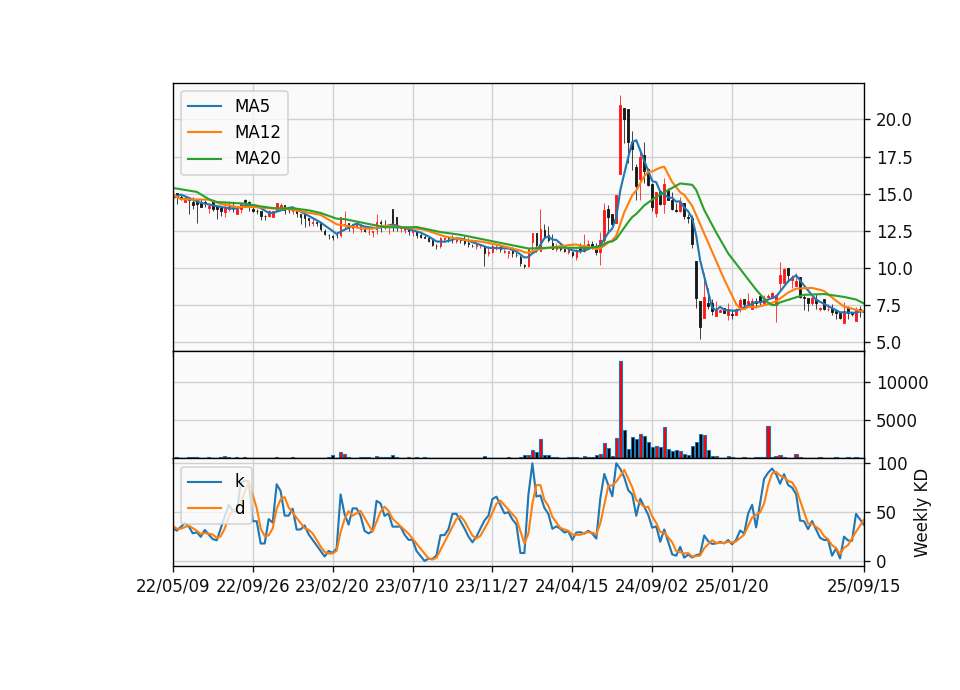Click the 0 label on KD axis

[882, 561]
